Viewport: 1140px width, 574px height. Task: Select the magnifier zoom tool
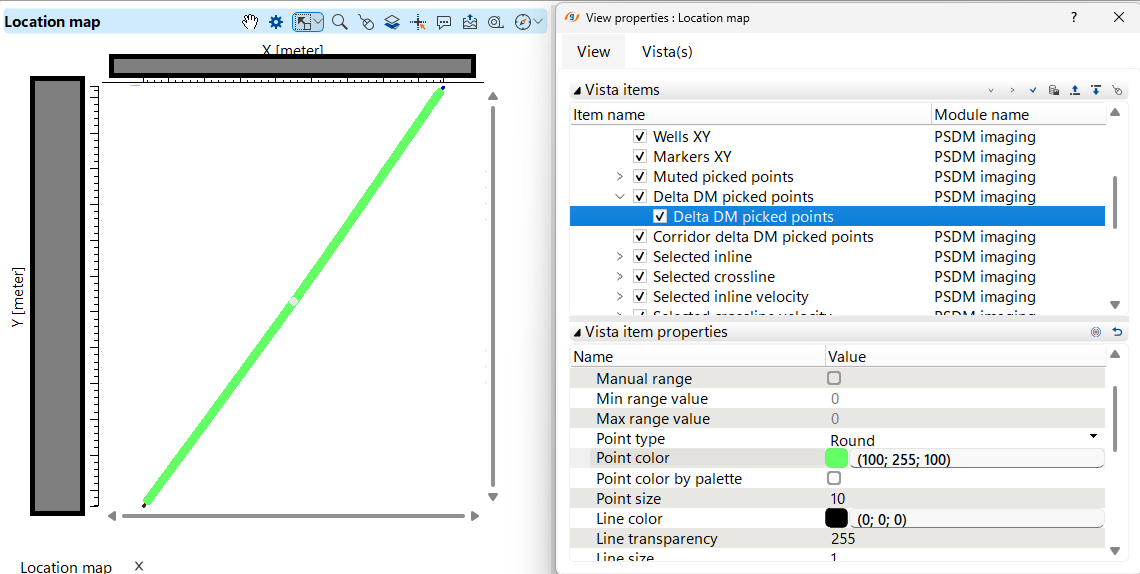340,22
